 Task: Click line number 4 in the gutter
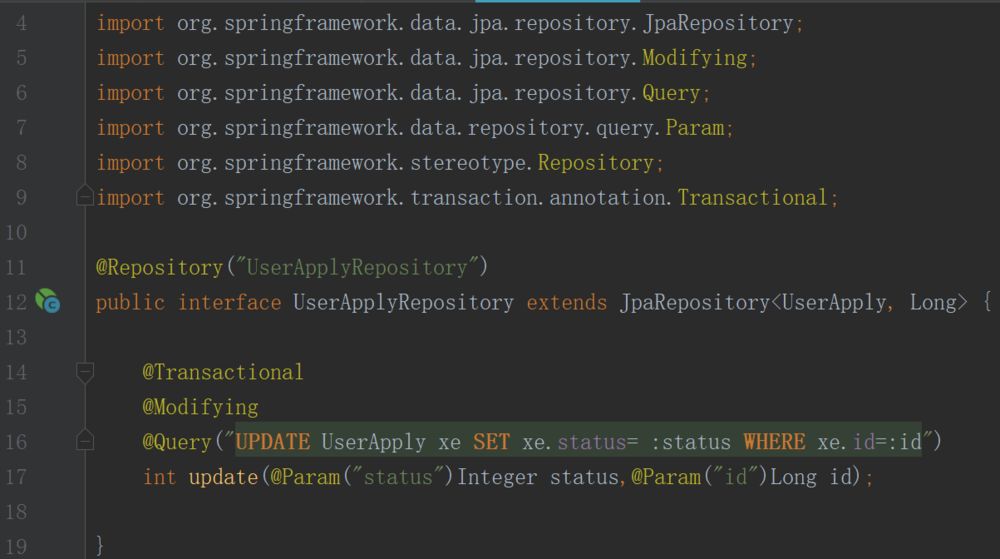coord(22,24)
